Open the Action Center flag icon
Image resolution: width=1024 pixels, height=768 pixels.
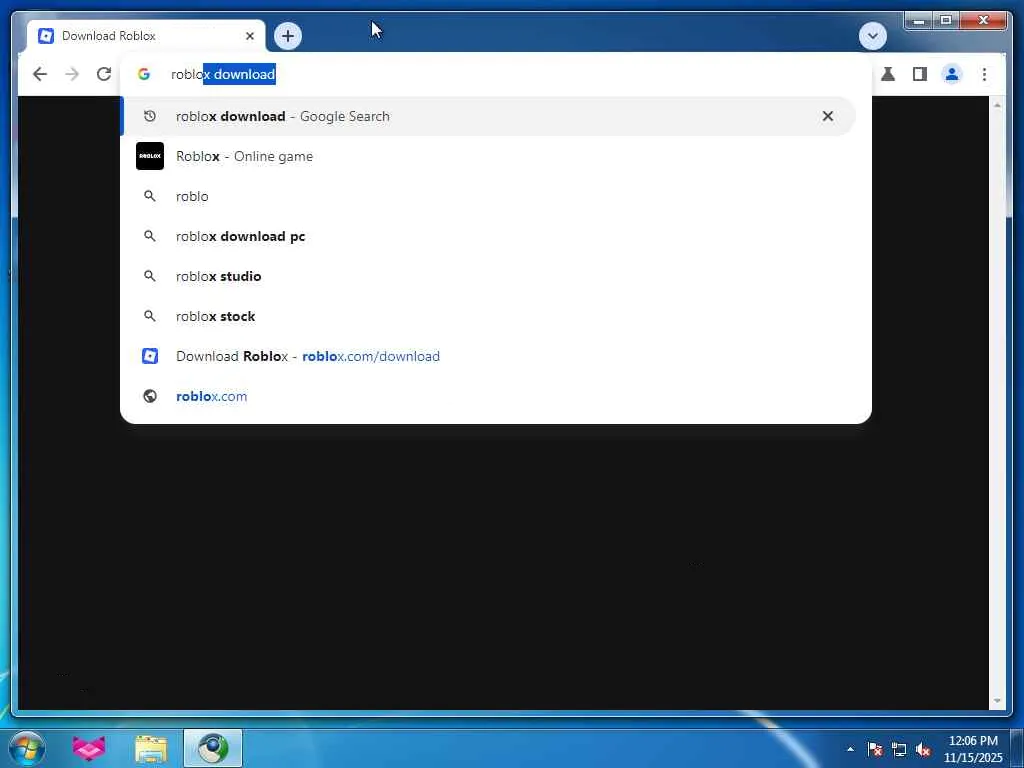(x=874, y=749)
